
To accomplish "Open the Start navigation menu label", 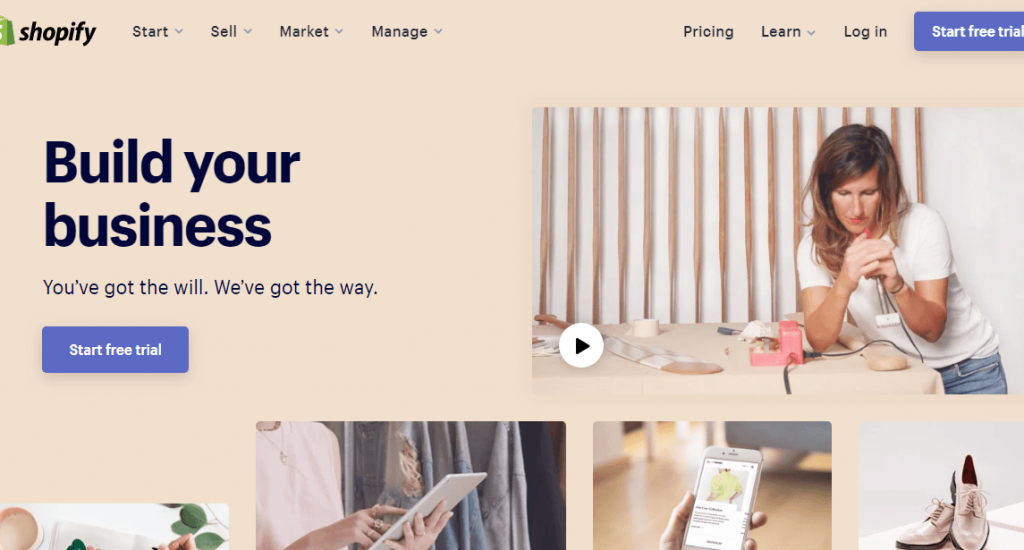I will tap(150, 31).
